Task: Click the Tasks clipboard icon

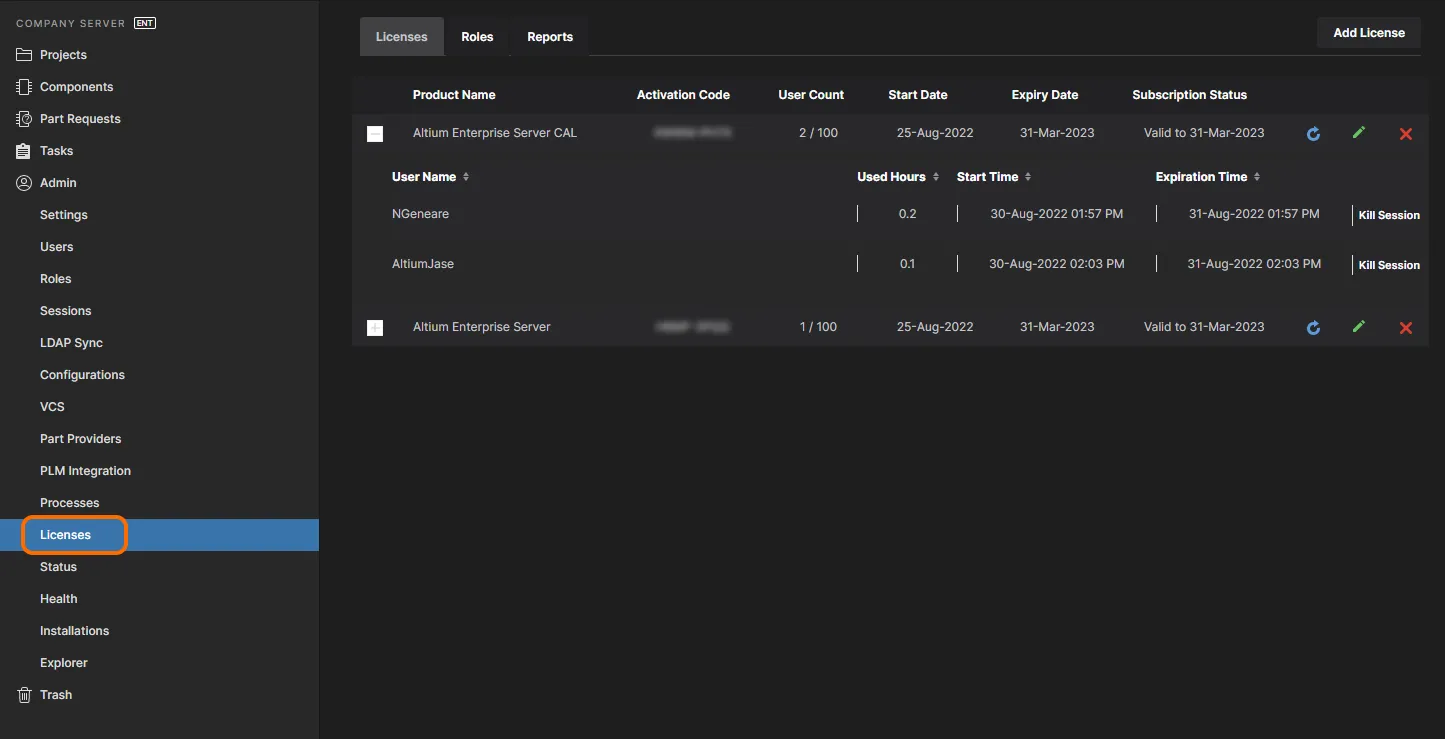Action: (24, 151)
